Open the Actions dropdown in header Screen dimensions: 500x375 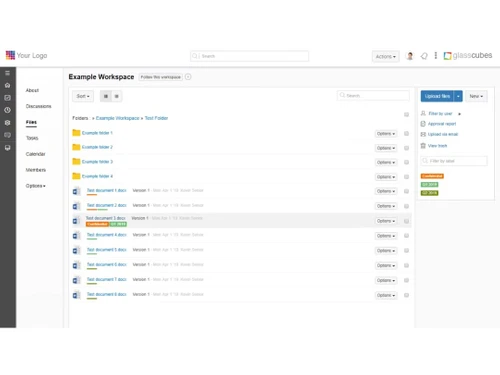[x=386, y=56]
